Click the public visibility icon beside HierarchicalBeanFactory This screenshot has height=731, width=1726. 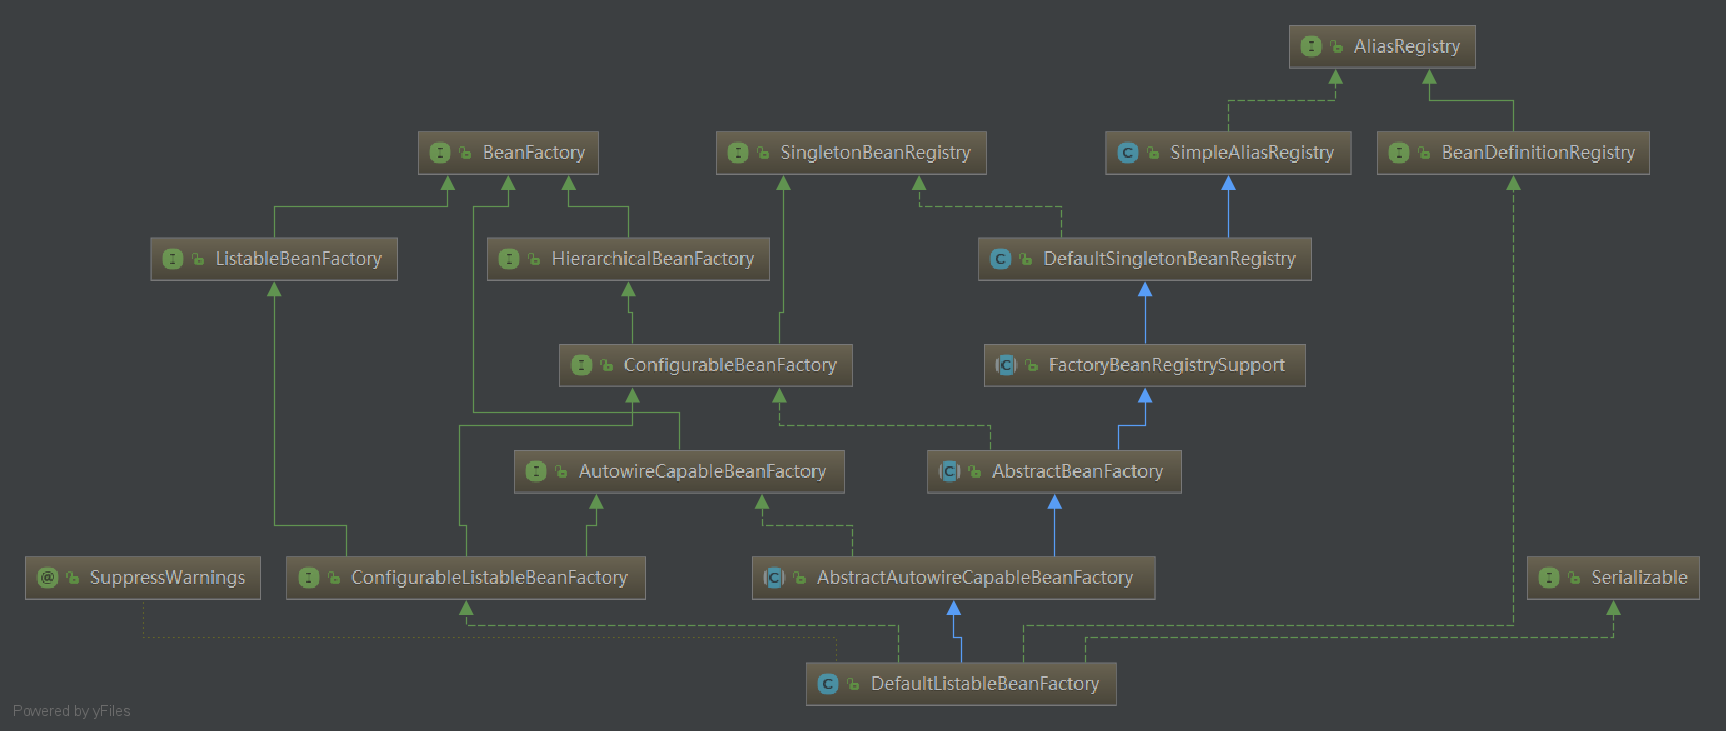tap(534, 259)
